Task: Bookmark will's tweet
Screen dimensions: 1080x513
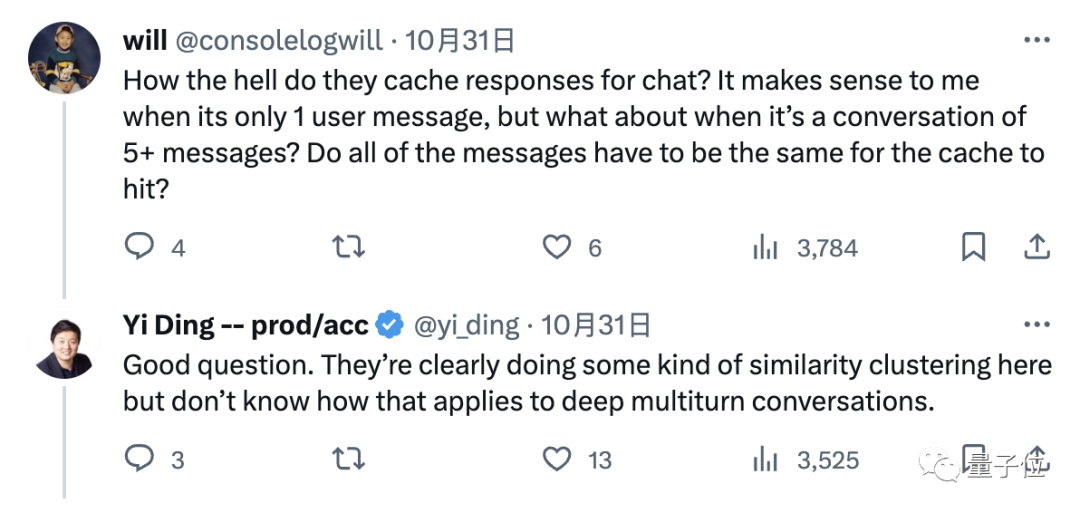Action: pyautogui.click(x=973, y=247)
